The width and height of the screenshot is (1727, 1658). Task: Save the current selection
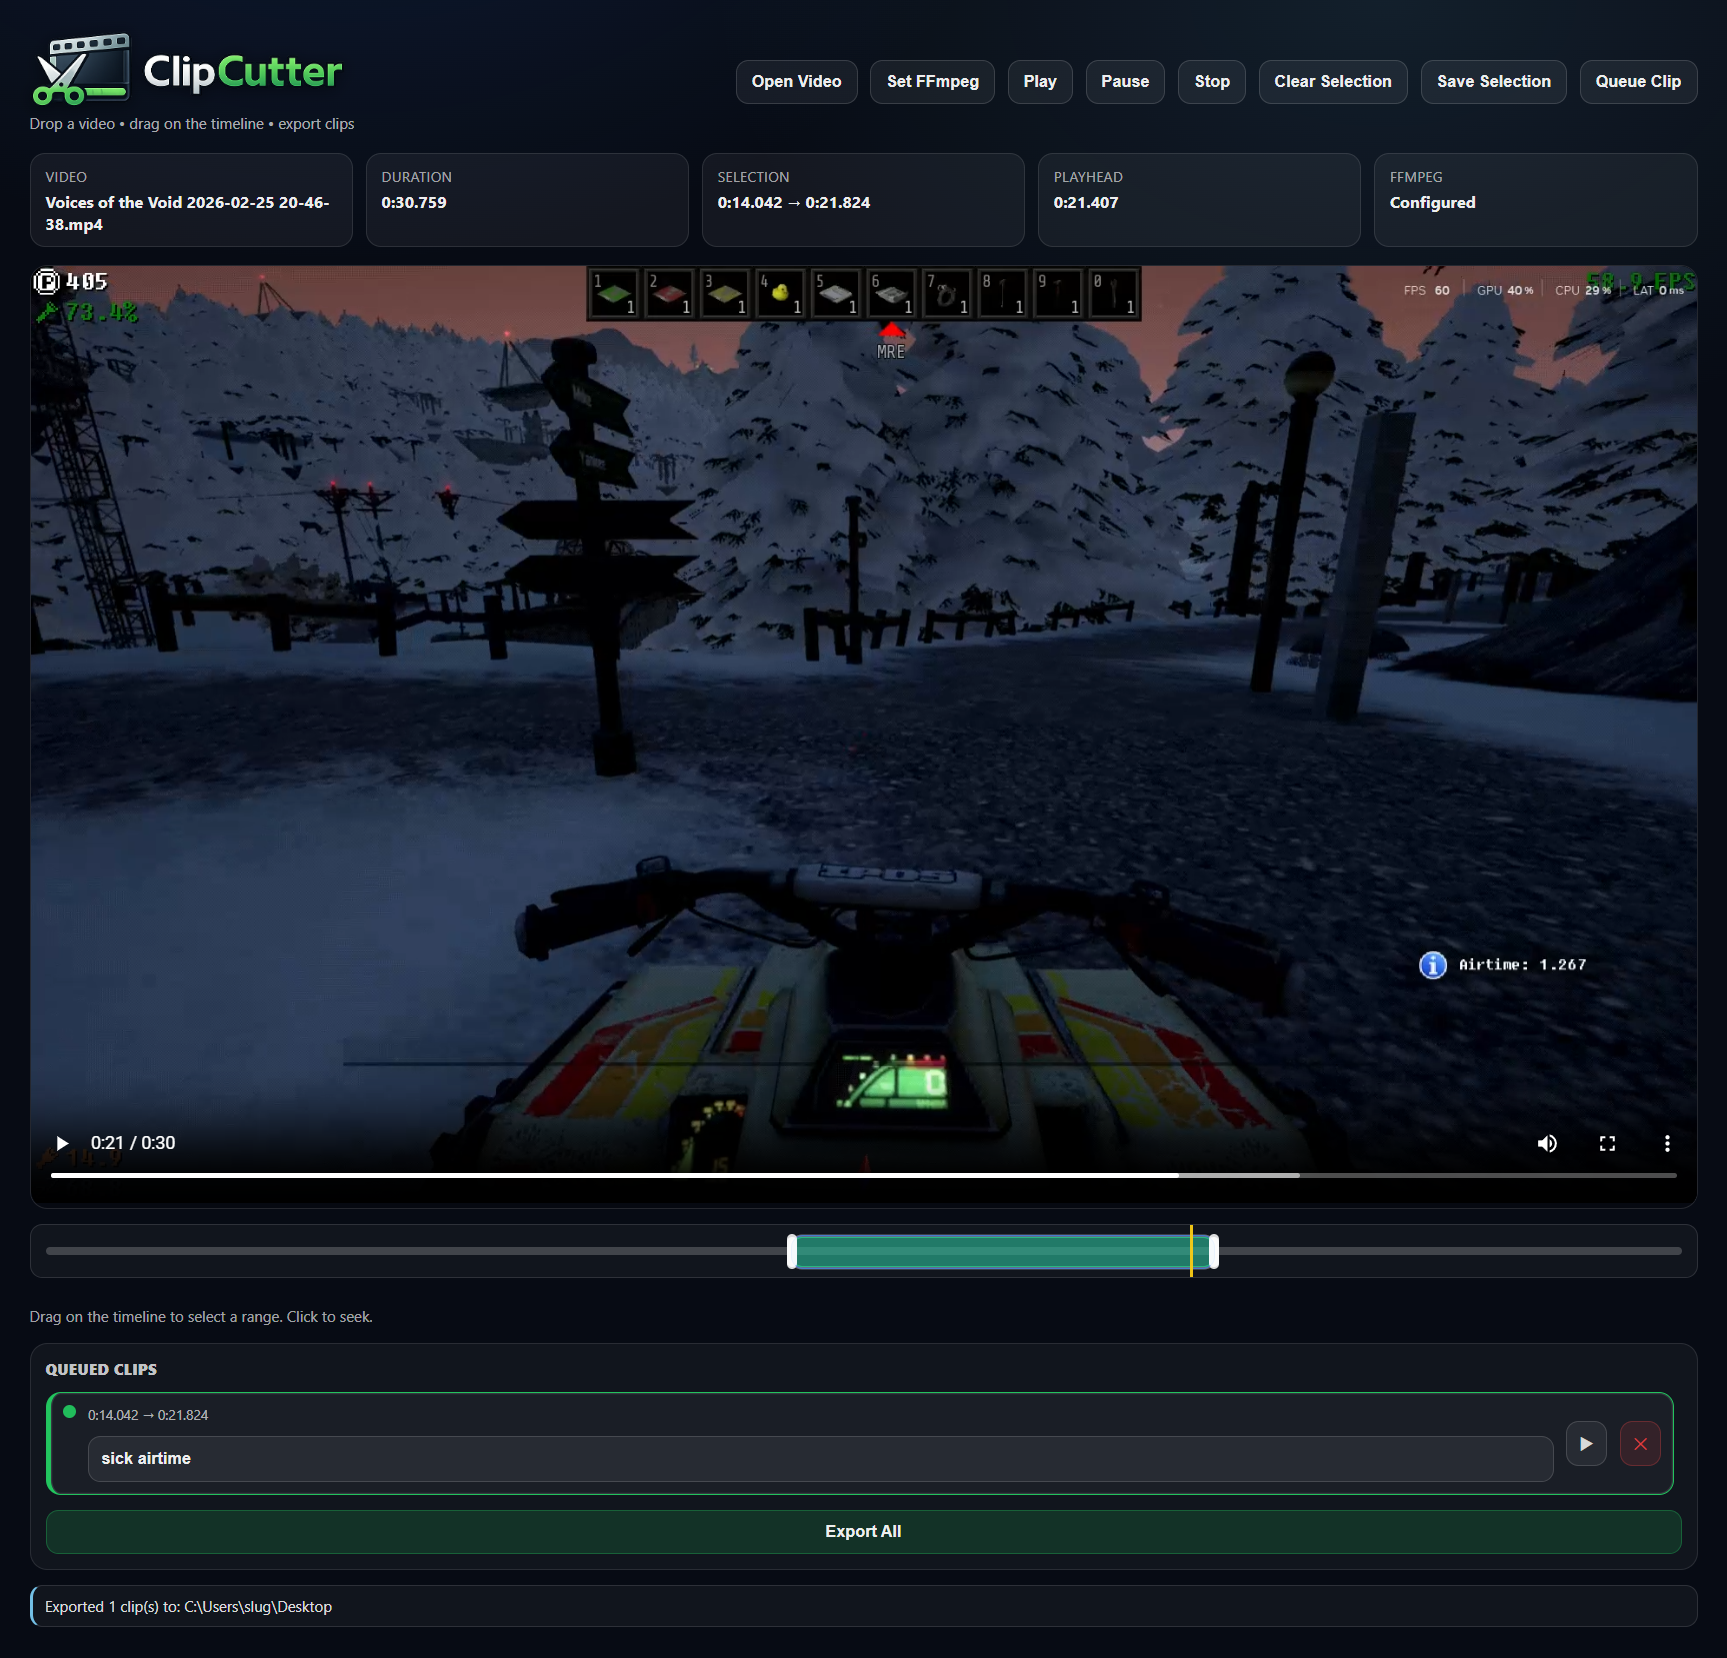click(x=1493, y=82)
